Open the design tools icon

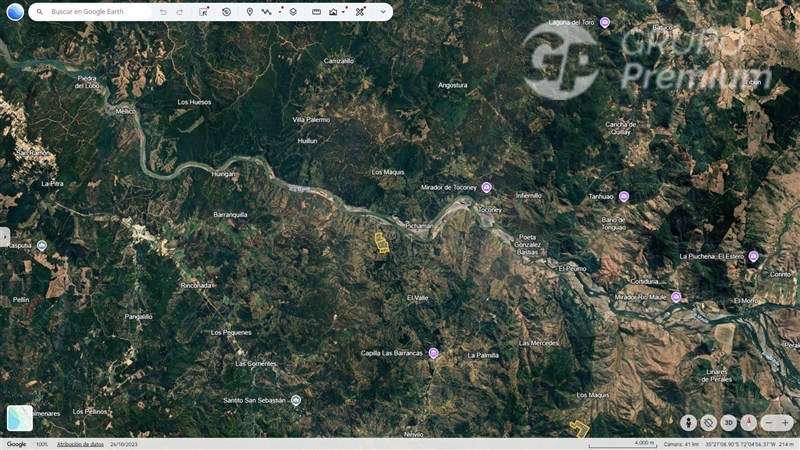click(360, 12)
